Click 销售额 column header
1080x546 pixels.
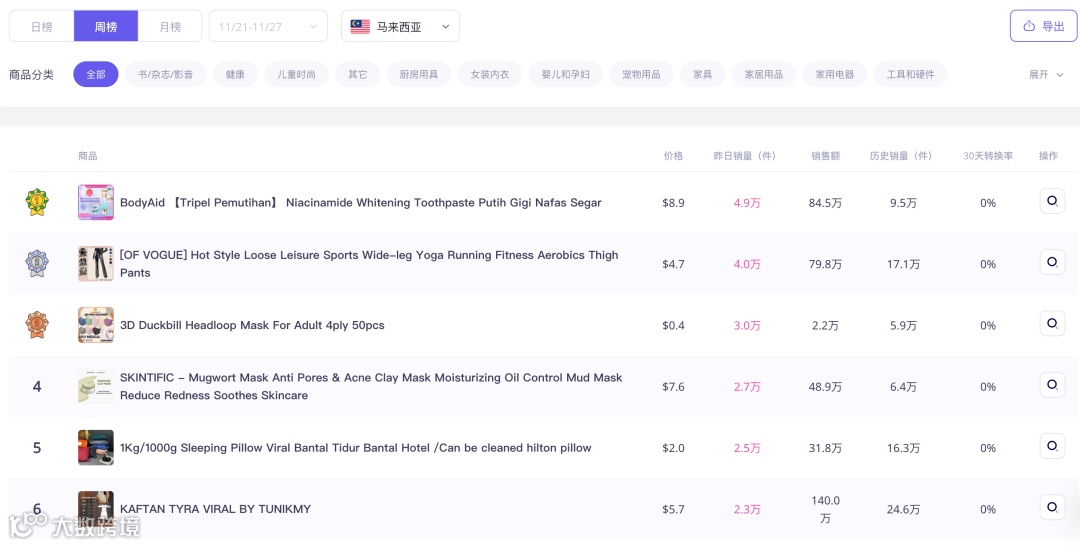point(825,156)
